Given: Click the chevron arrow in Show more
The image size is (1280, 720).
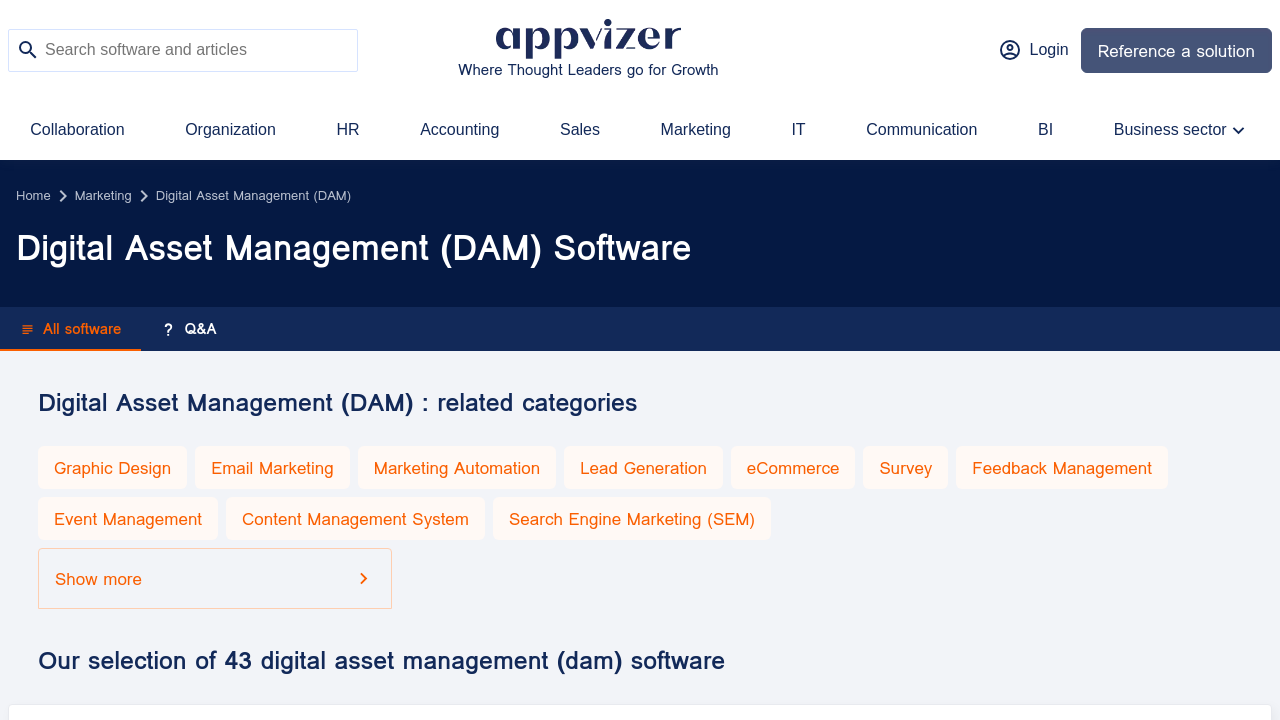Looking at the screenshot, I should pyautogui.click(x=364, y=579).
